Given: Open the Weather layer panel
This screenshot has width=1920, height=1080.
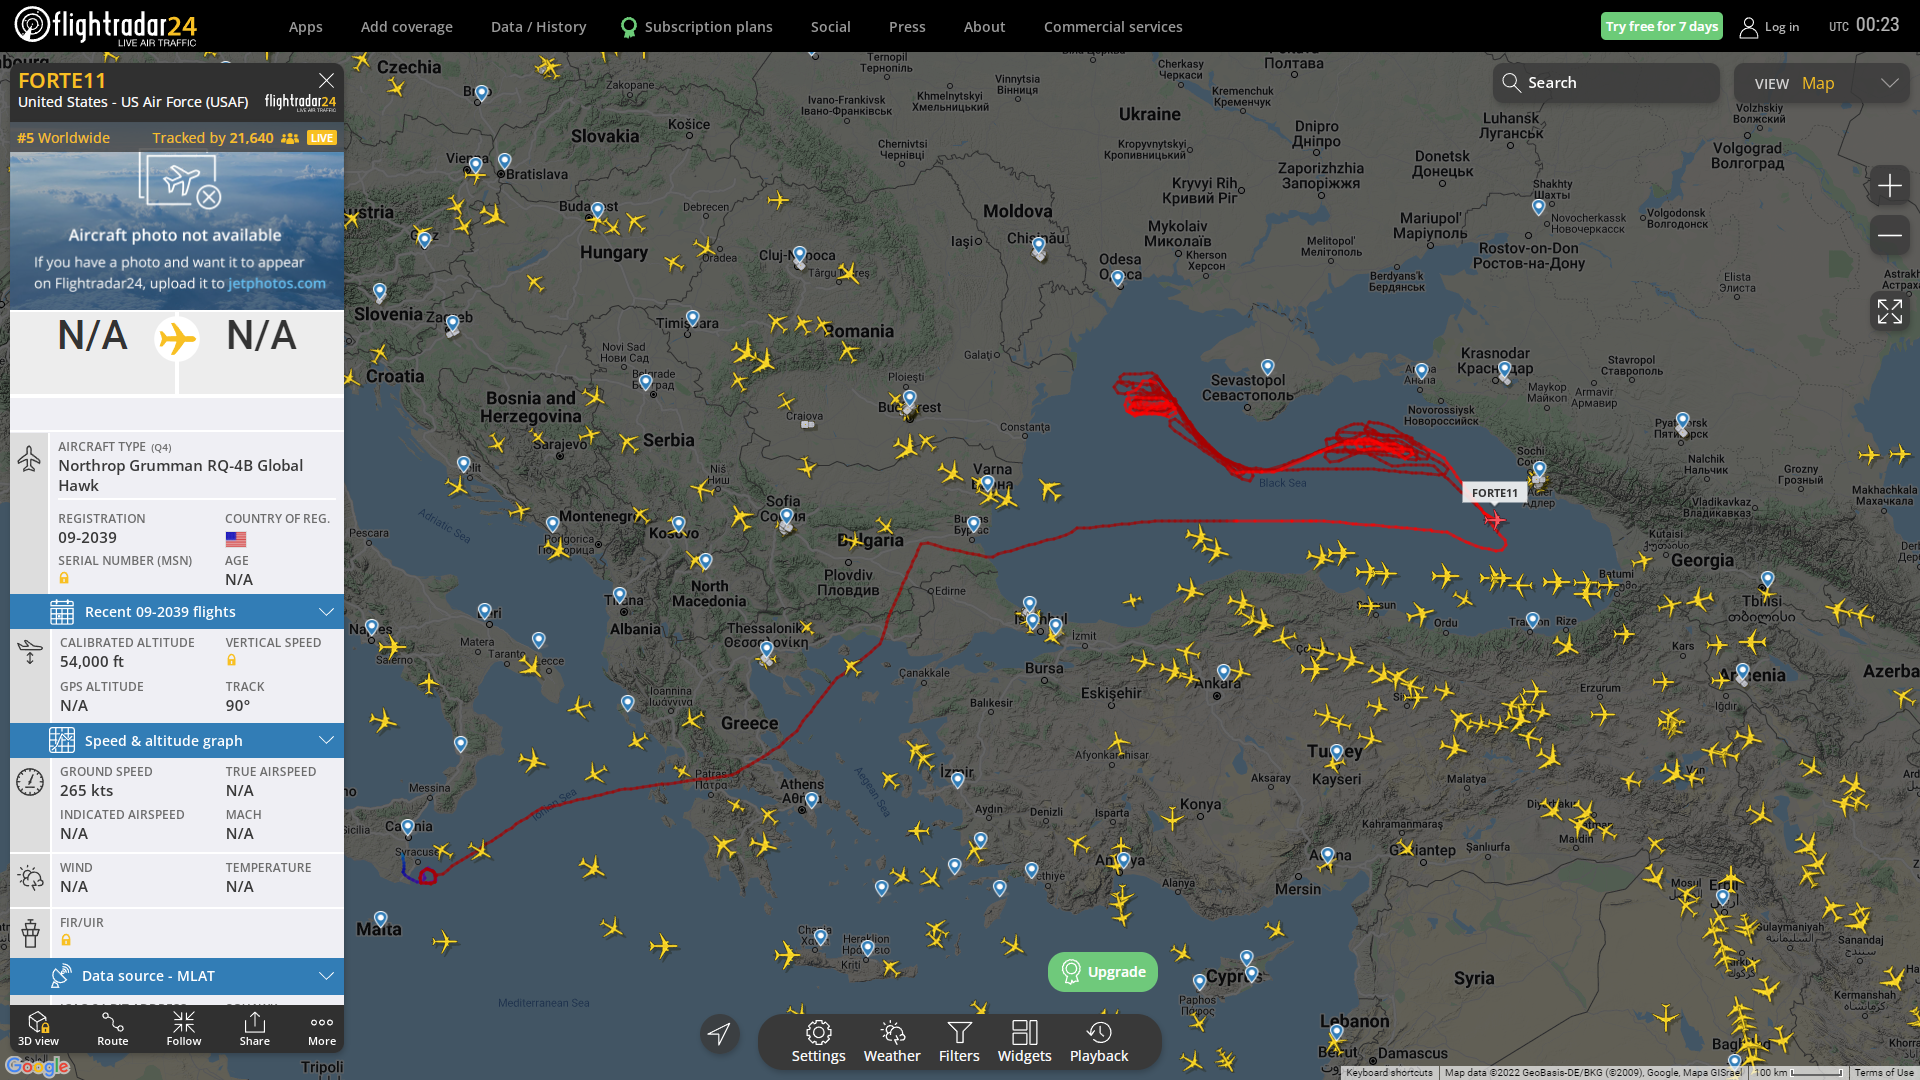Looking at the screenshot, I should tap(892, 1041).
